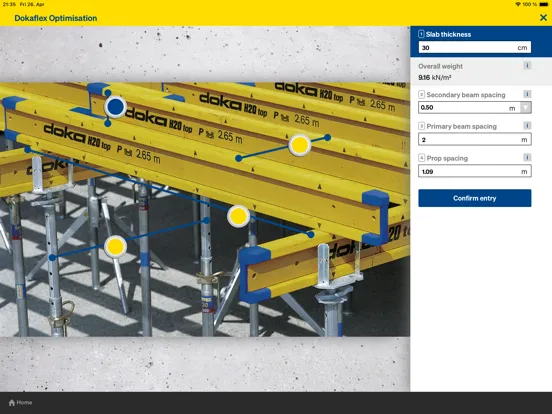Select the yellow secondary beam spacing hotspot

300,145
